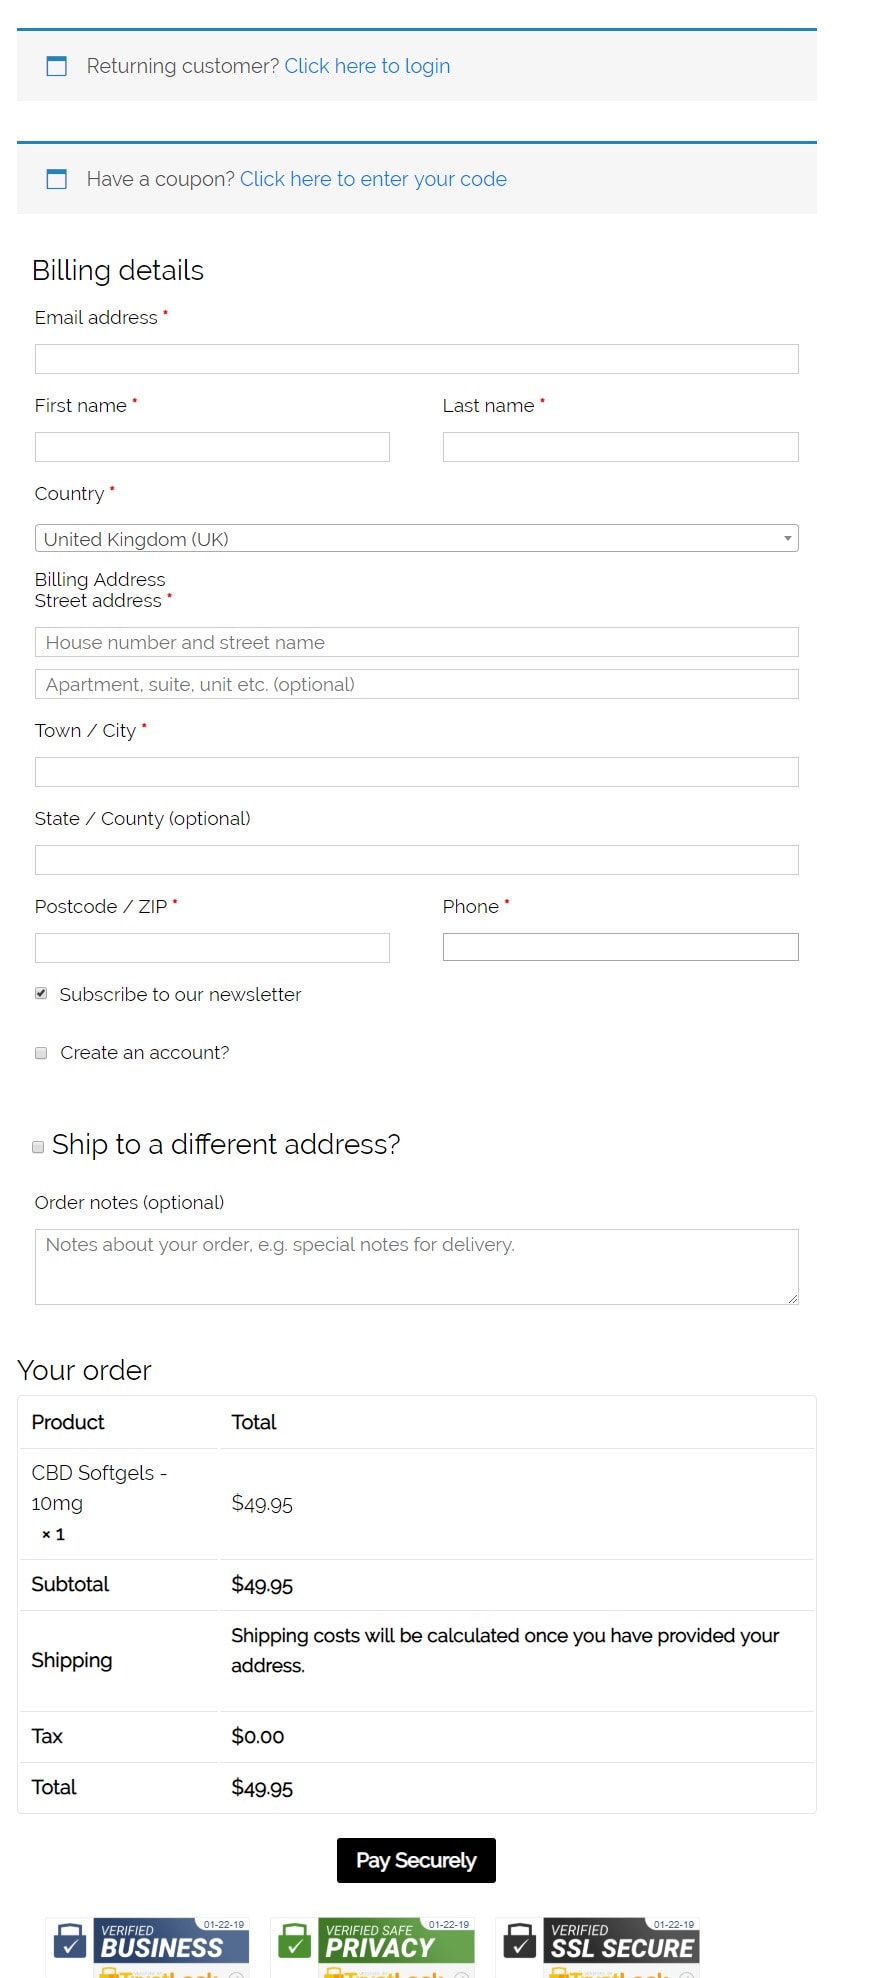Image resolution: width=885 pixels, height=1978 pixels.
Task: Click the padlock icon on SSL Secure badge
Action: point(520,1940)
